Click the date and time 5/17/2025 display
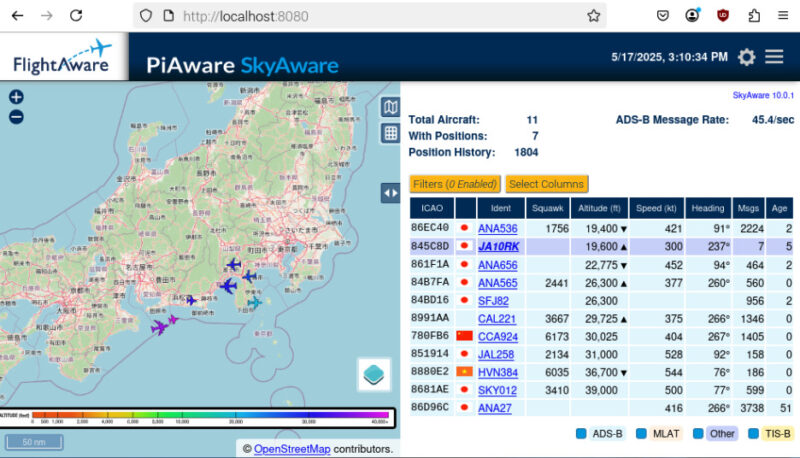Screen dimensions: 800x458 (x=669, y=57)
